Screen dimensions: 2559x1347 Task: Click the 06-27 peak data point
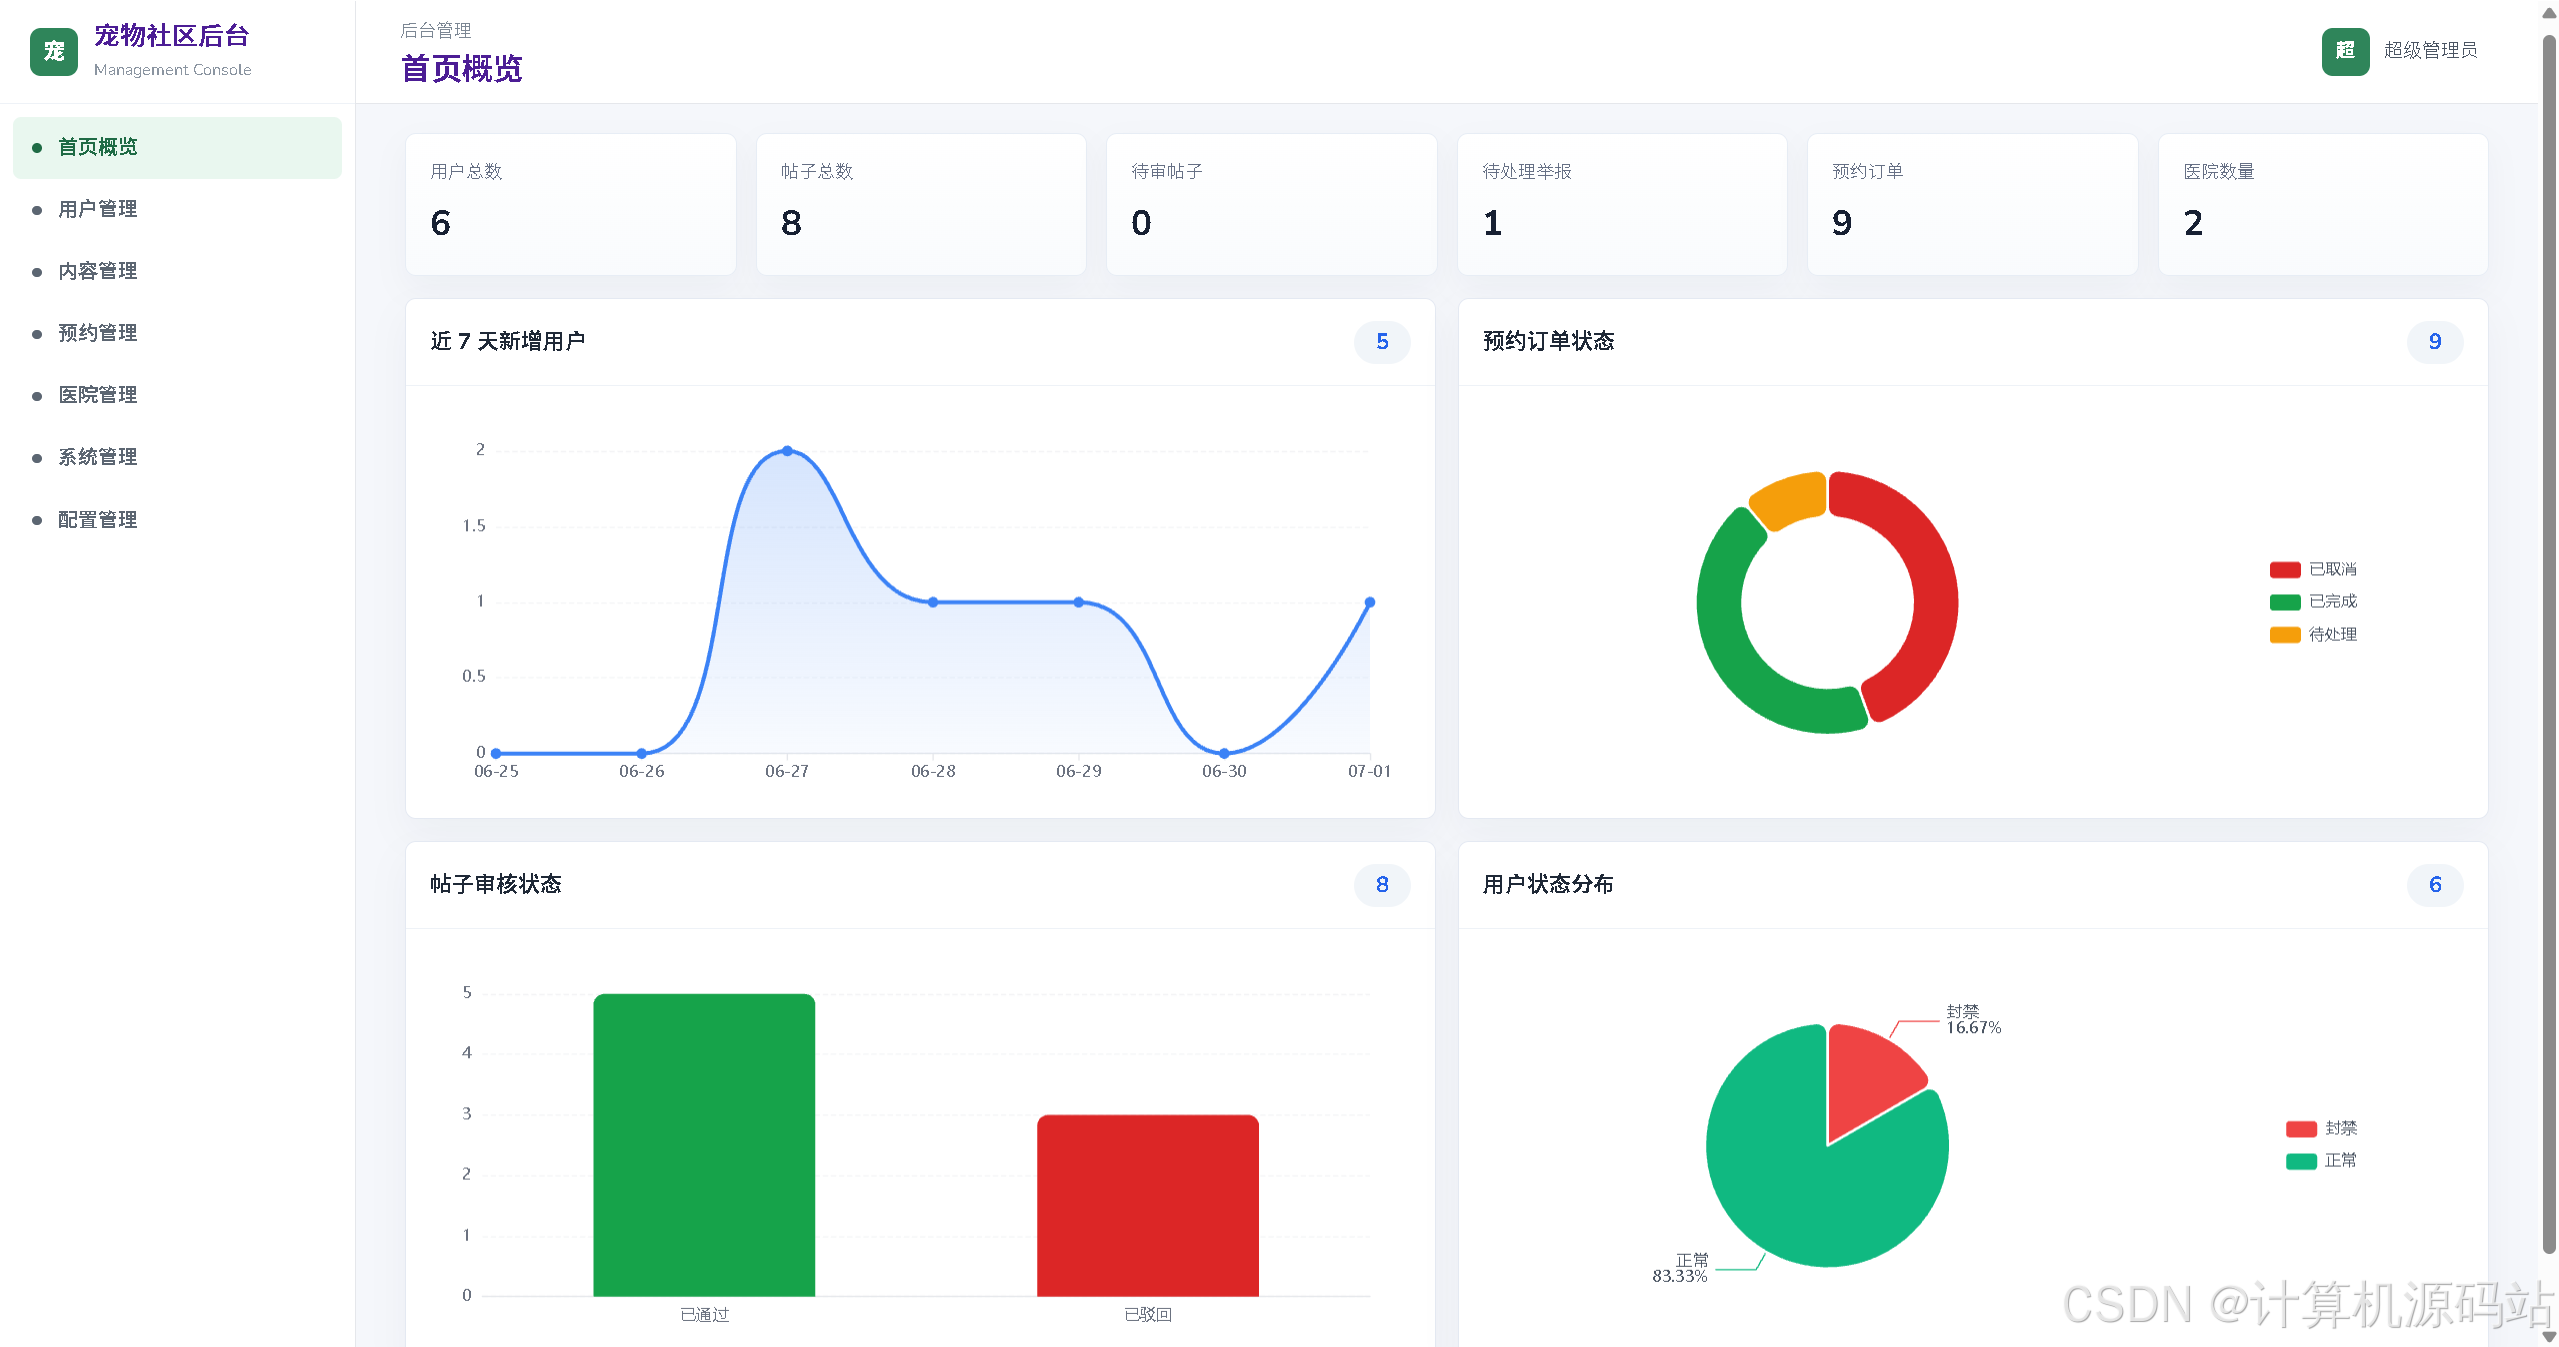click(787, 451)
